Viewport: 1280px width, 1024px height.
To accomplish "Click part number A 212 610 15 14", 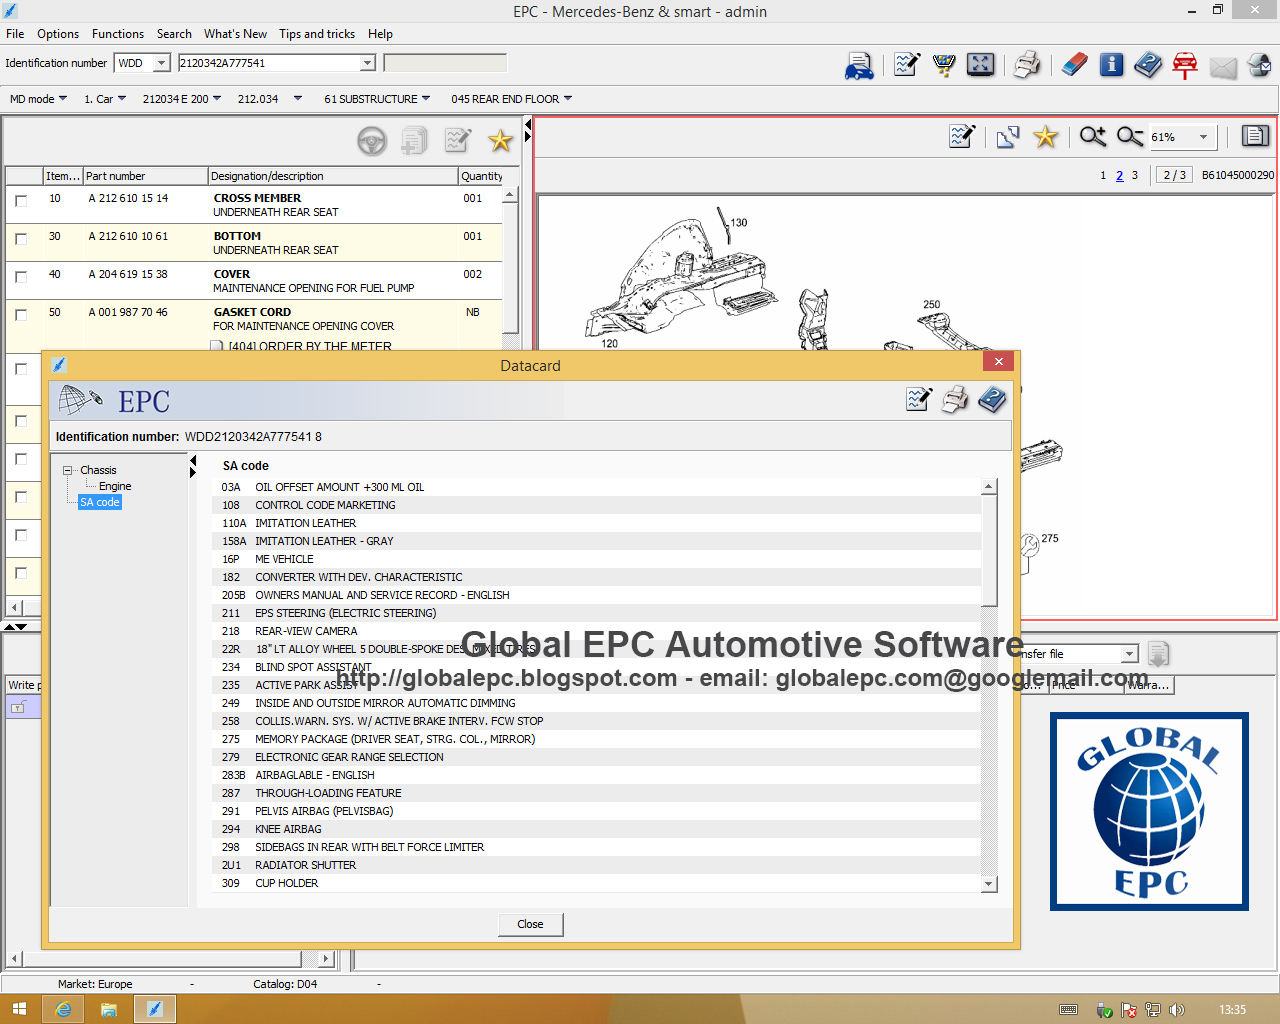I will pos(128,198).
